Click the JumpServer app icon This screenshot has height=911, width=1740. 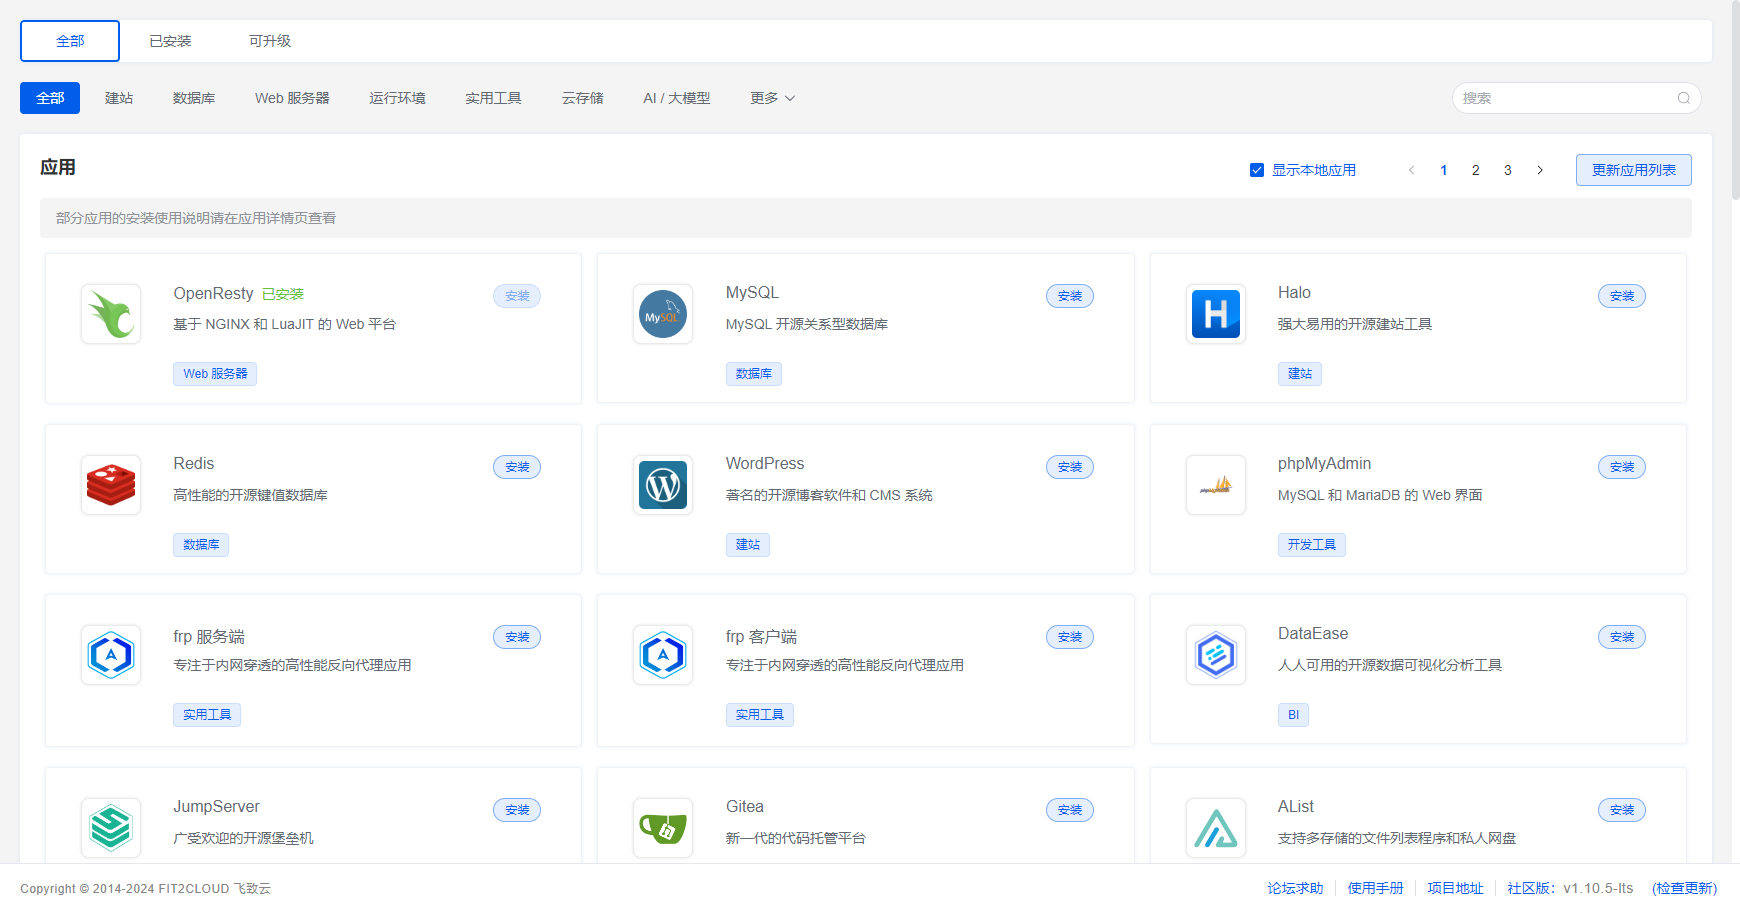[x=111, y=828]
